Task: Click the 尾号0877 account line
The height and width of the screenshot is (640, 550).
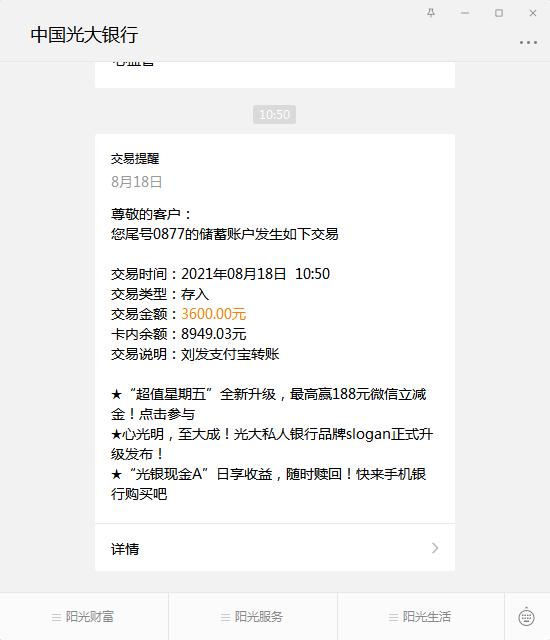Action: (x=224, y=234)
